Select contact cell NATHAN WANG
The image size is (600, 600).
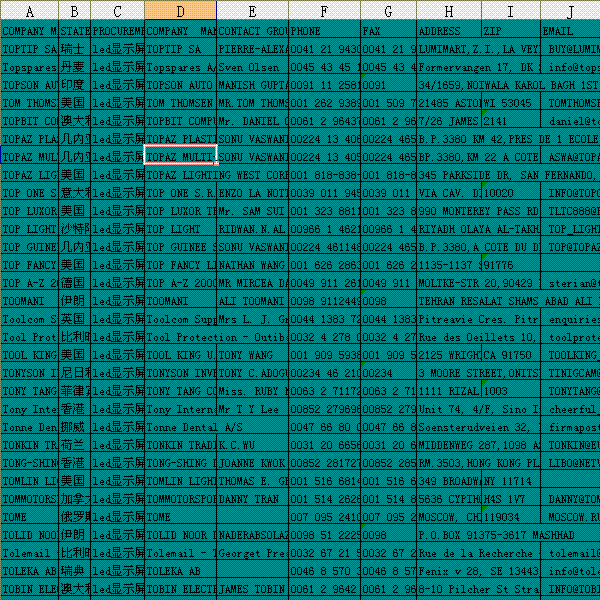253,265
